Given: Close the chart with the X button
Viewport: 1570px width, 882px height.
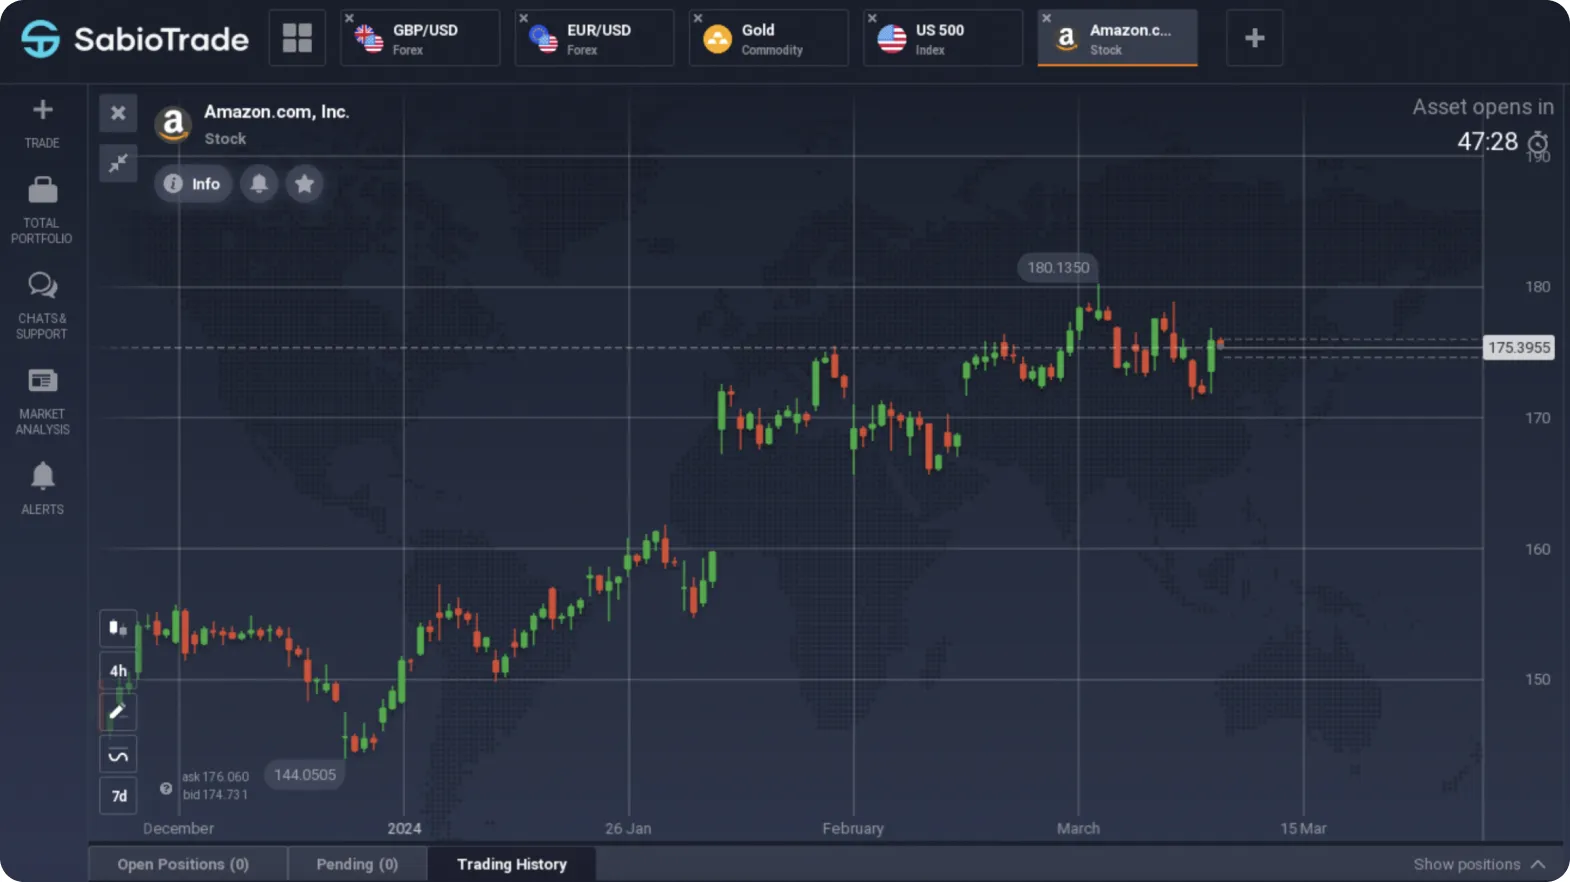Looking at the screenshot, I should coord(118,113).
